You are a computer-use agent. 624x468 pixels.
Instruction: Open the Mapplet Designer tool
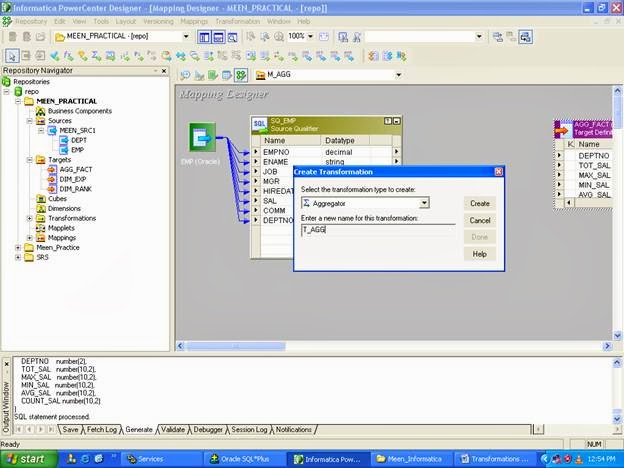pos(227,75)
